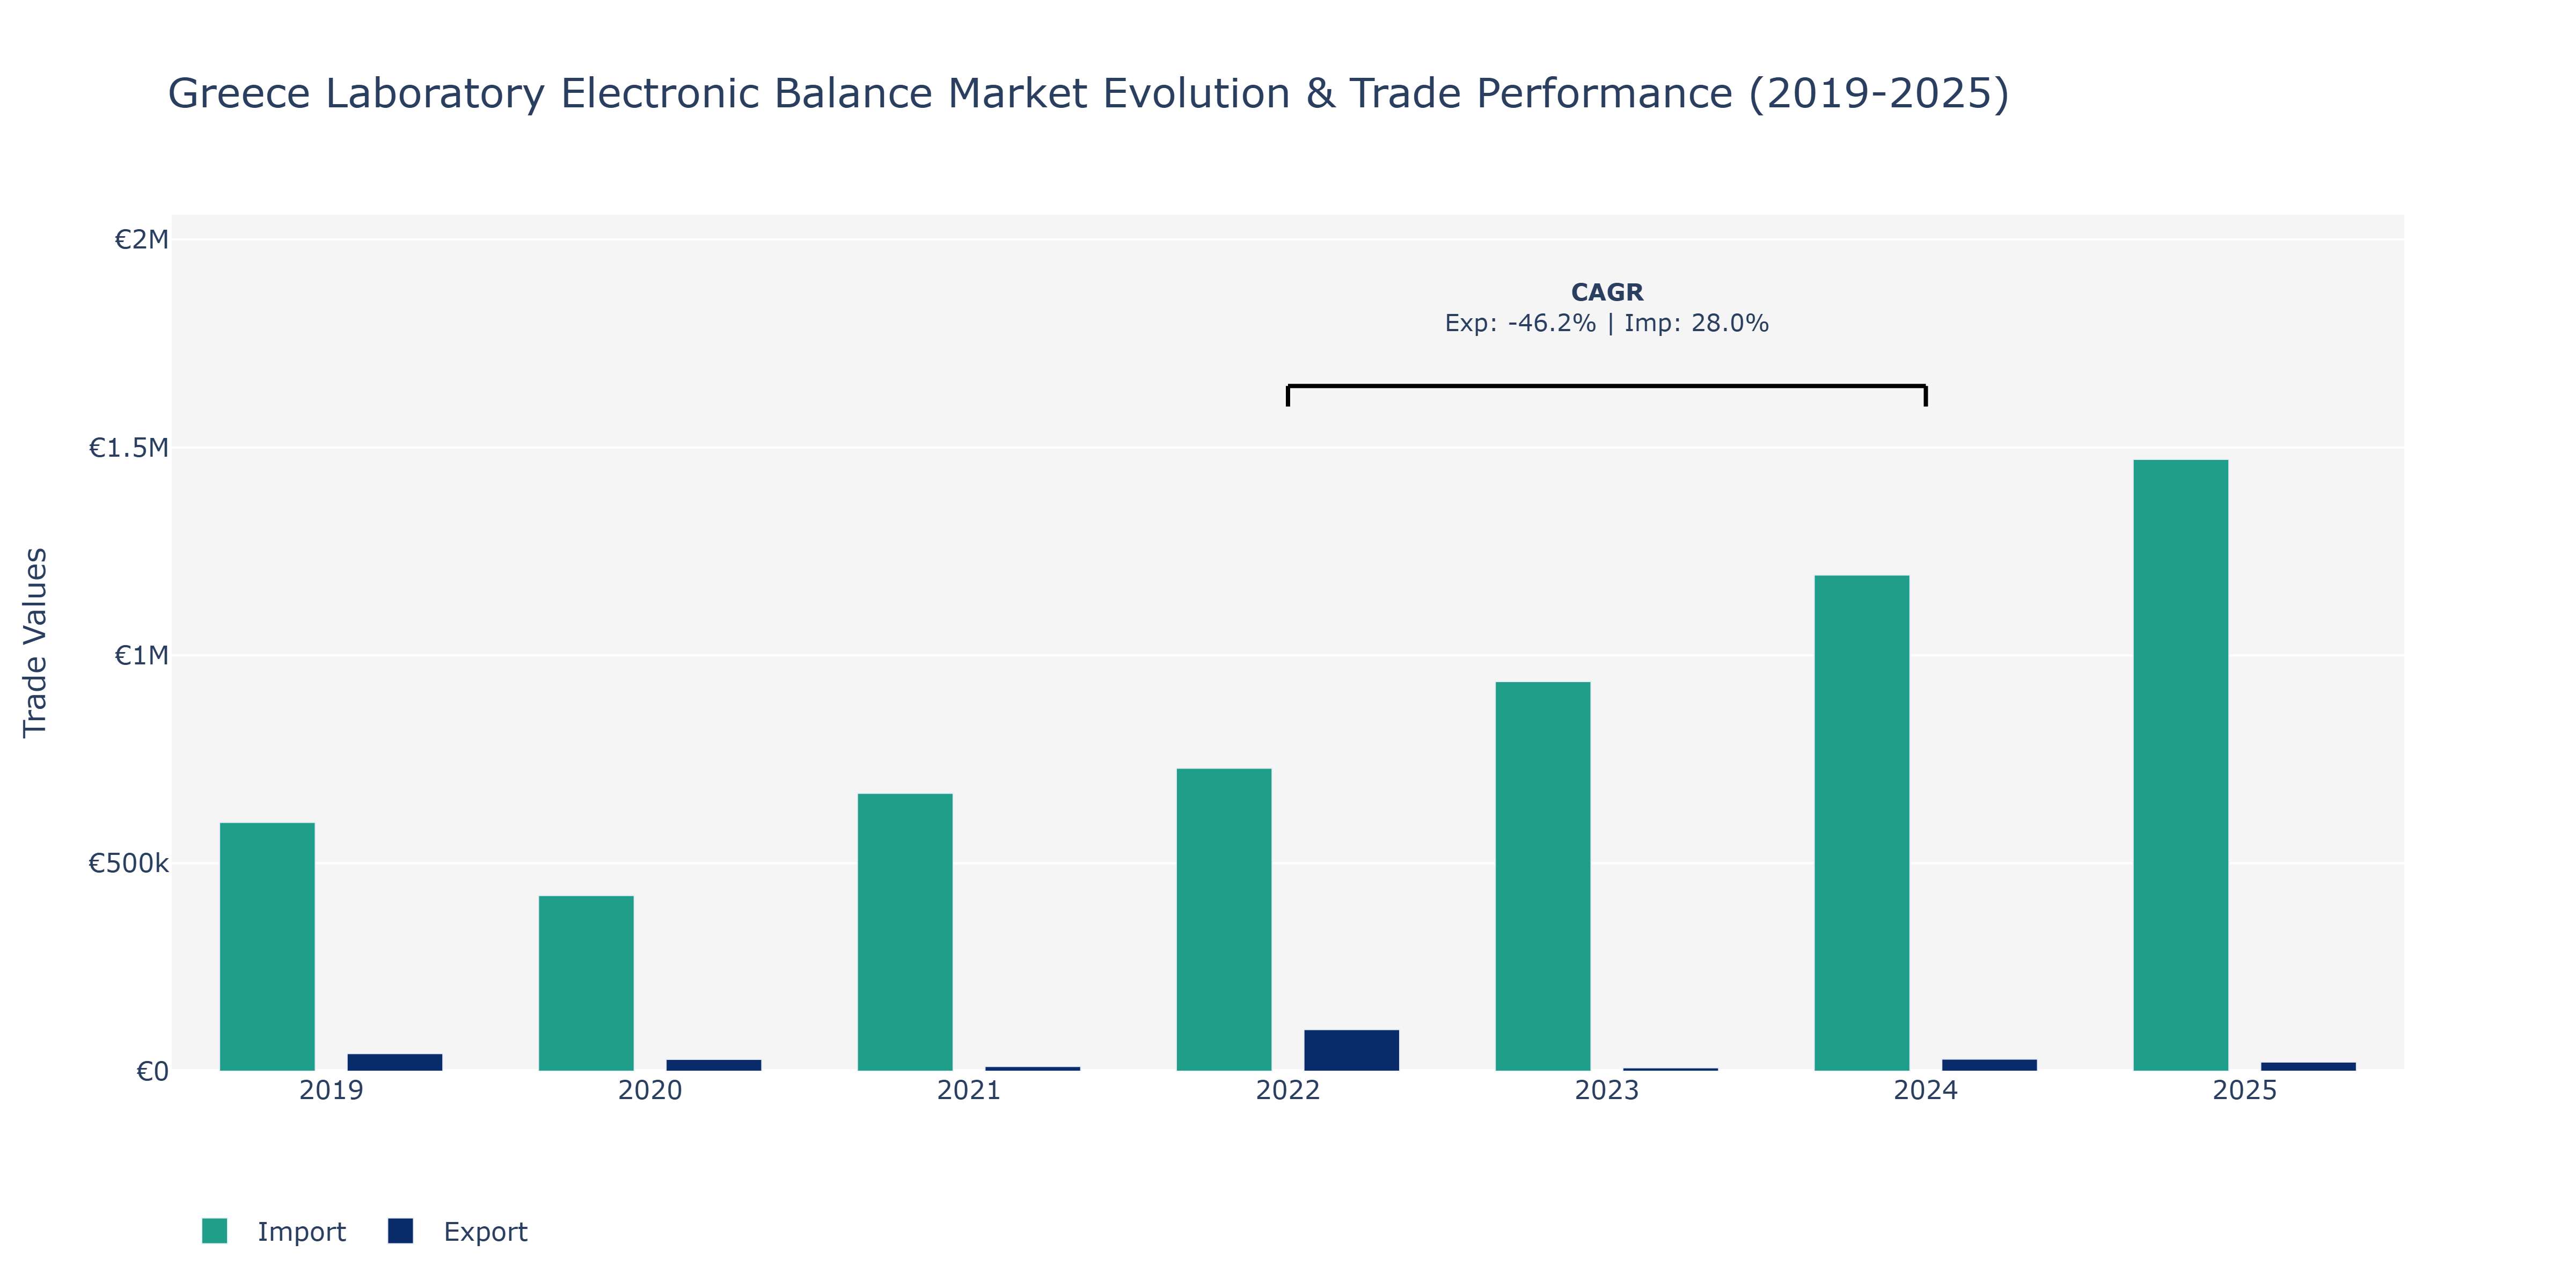Select the 2023 Import bar
Image resolution: width=2576 pixels, height=1288 pixels.
pyautogui.click(x=1543, y=876)
